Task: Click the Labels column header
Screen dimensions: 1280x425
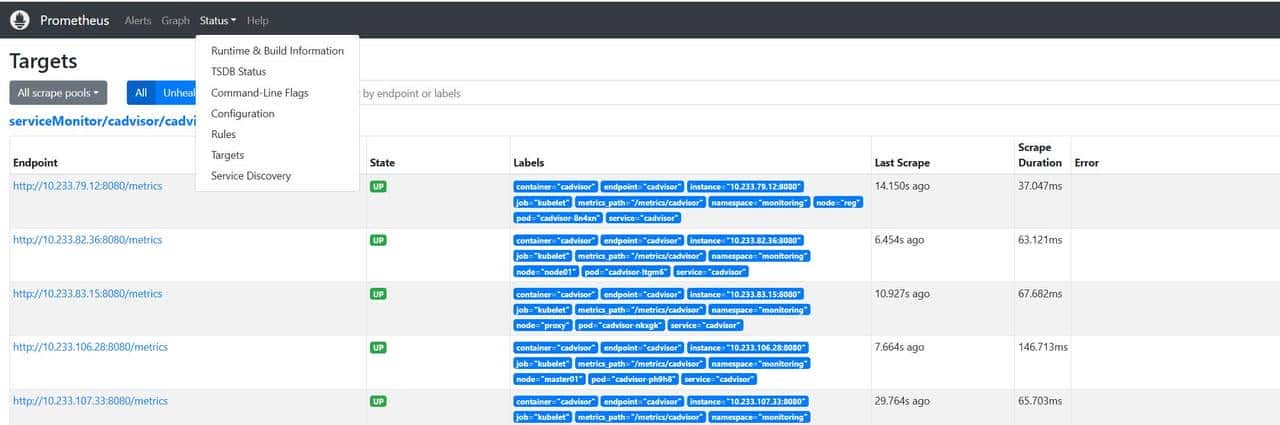Action: pyautogui.click(x=529, y=162)
